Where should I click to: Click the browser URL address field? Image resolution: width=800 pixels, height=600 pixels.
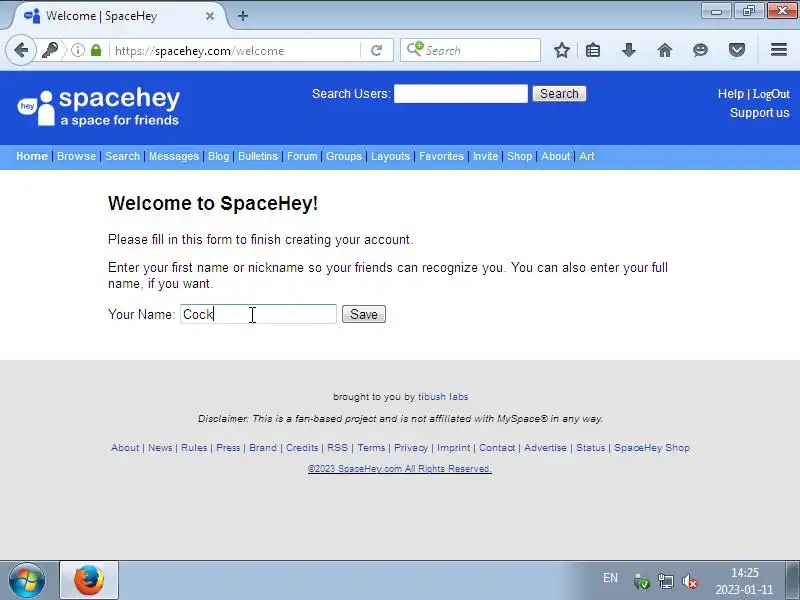(x=236, y=51)
